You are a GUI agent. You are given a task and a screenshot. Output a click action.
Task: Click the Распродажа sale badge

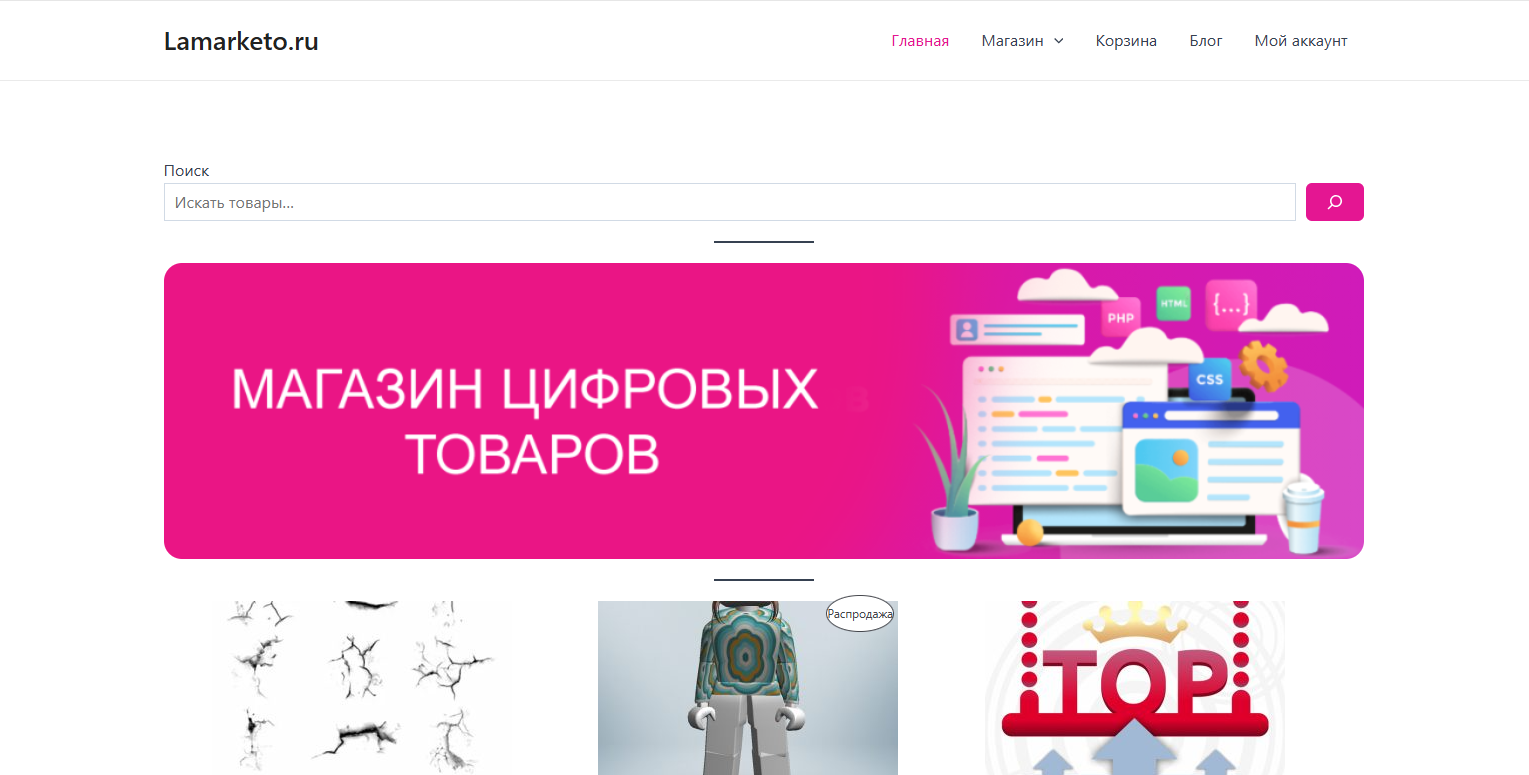pos(859,614)
